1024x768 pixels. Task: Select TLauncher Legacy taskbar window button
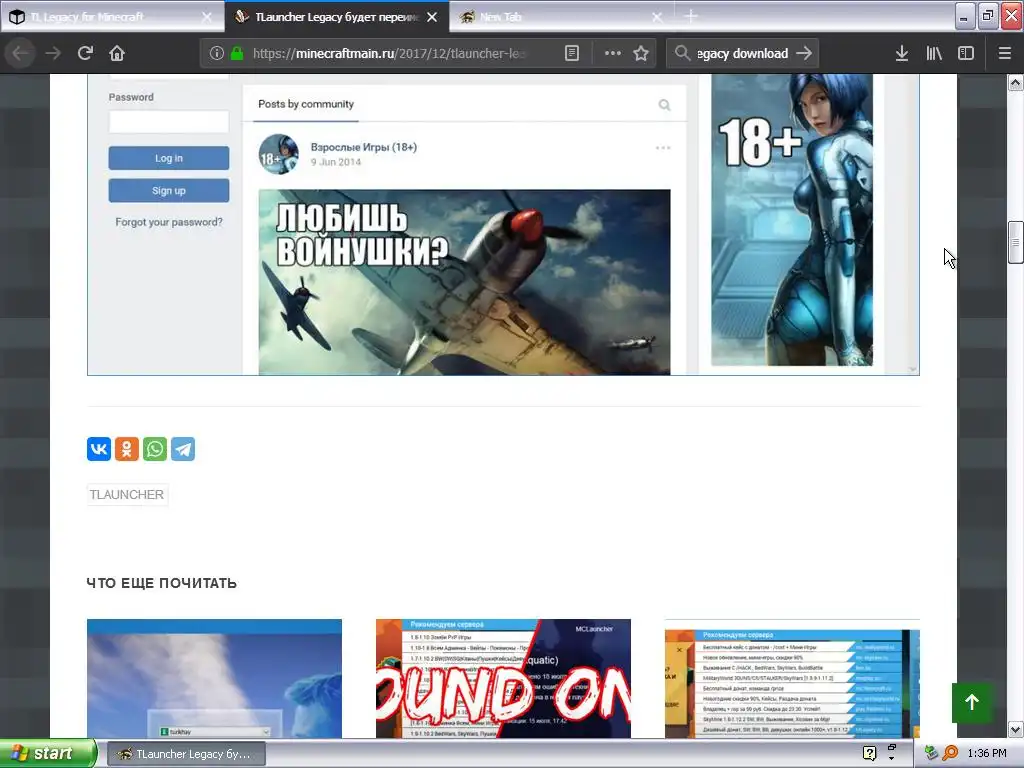pyautogui.click(x=186, y=754)
